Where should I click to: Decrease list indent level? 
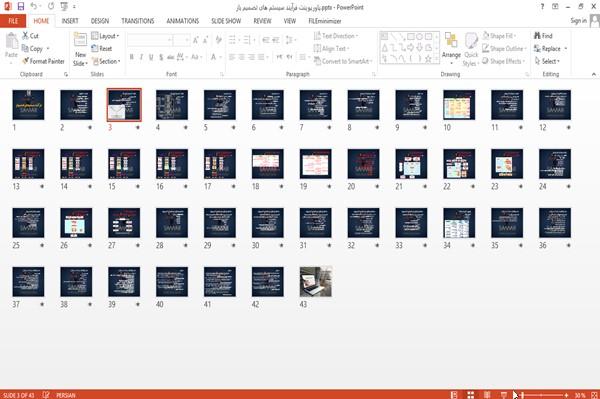(x=266, y=40)
